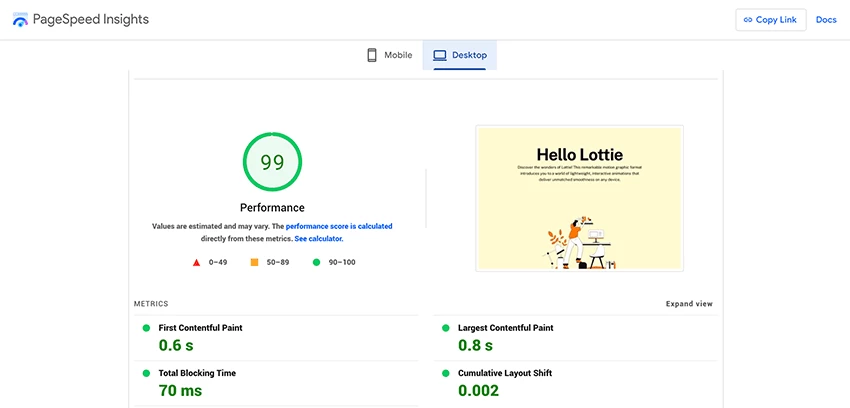850x408 pixels.
Task: Click green dot beside First Contentful Paint
Action: (x=146, y=328)
